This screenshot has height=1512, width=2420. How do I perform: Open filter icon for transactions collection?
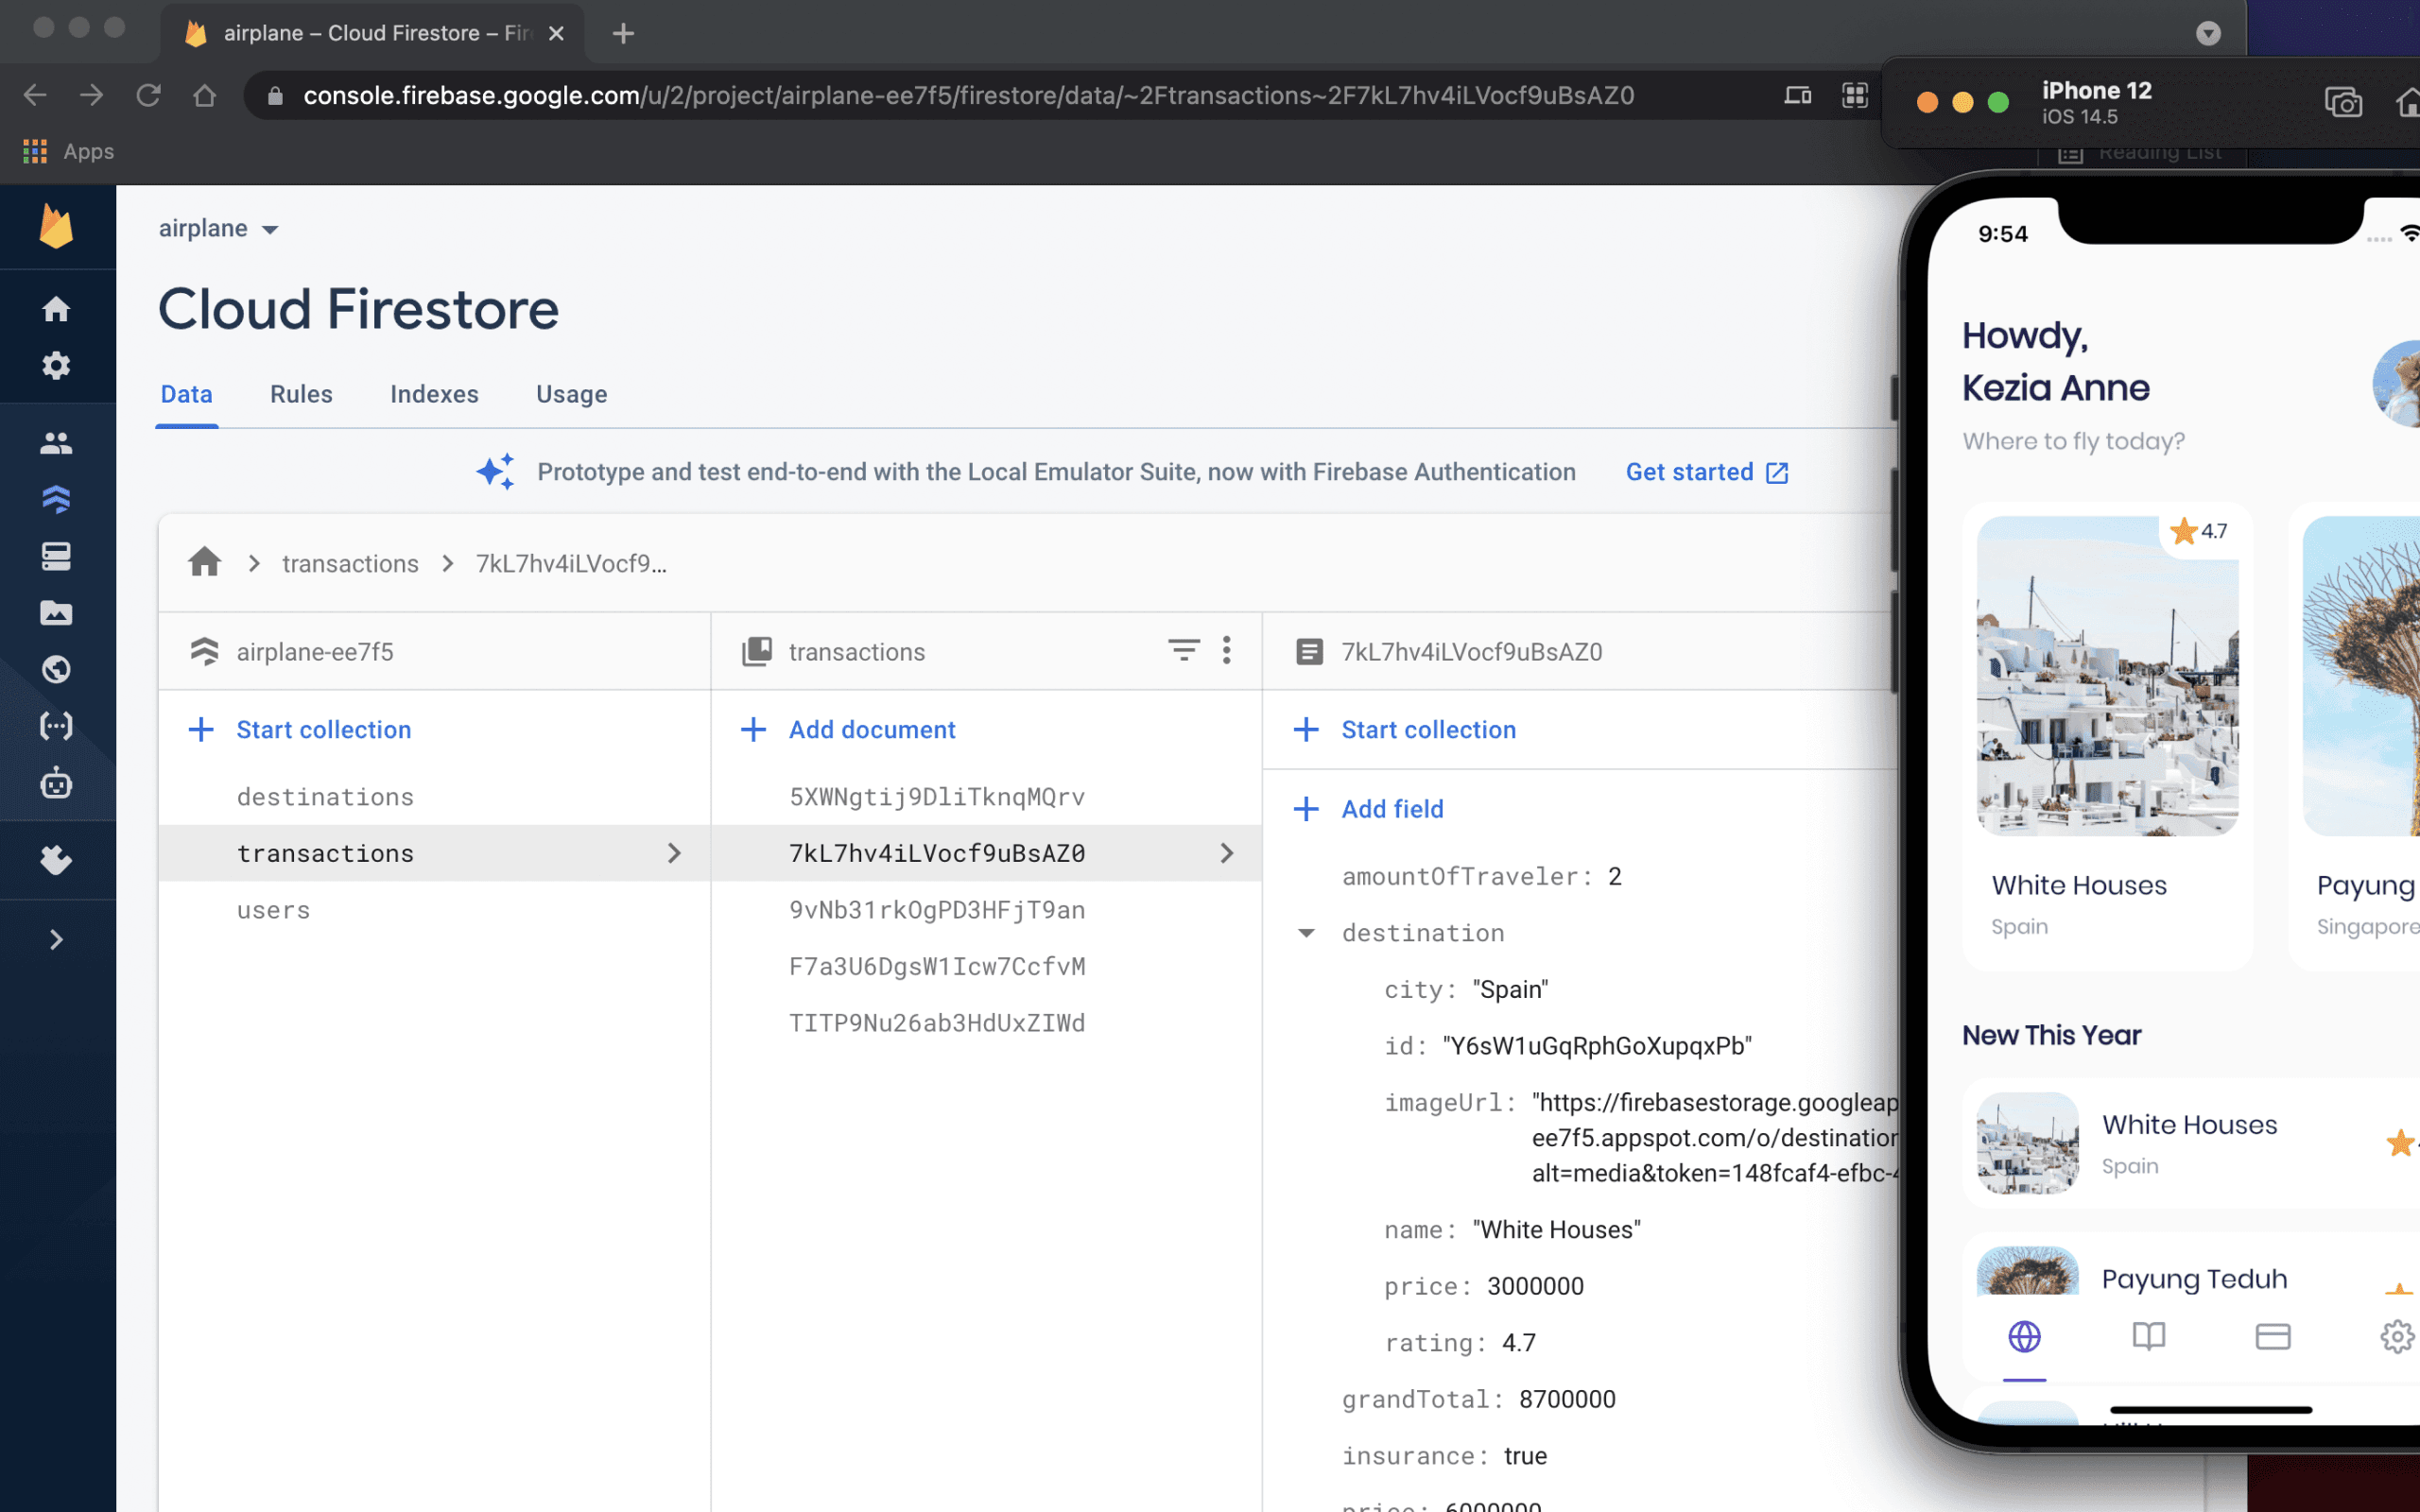[x=1184, y=651]
